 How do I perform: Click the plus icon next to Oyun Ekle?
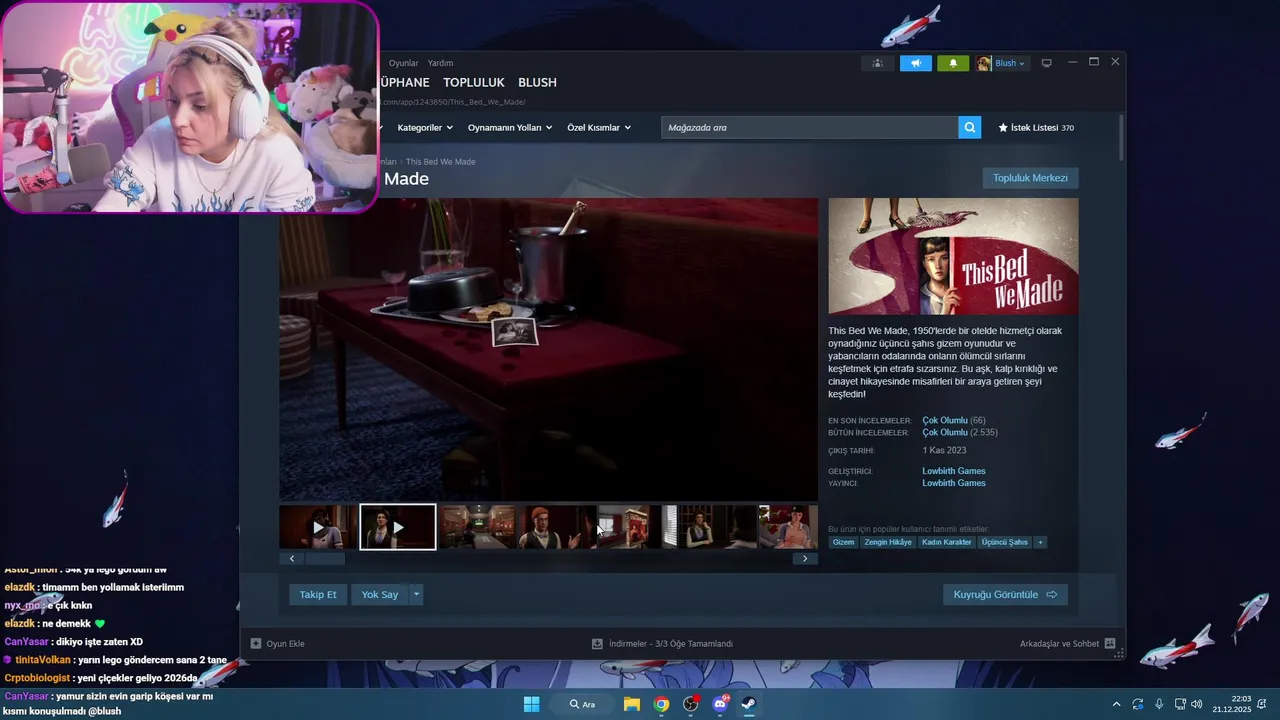[256, 644]
